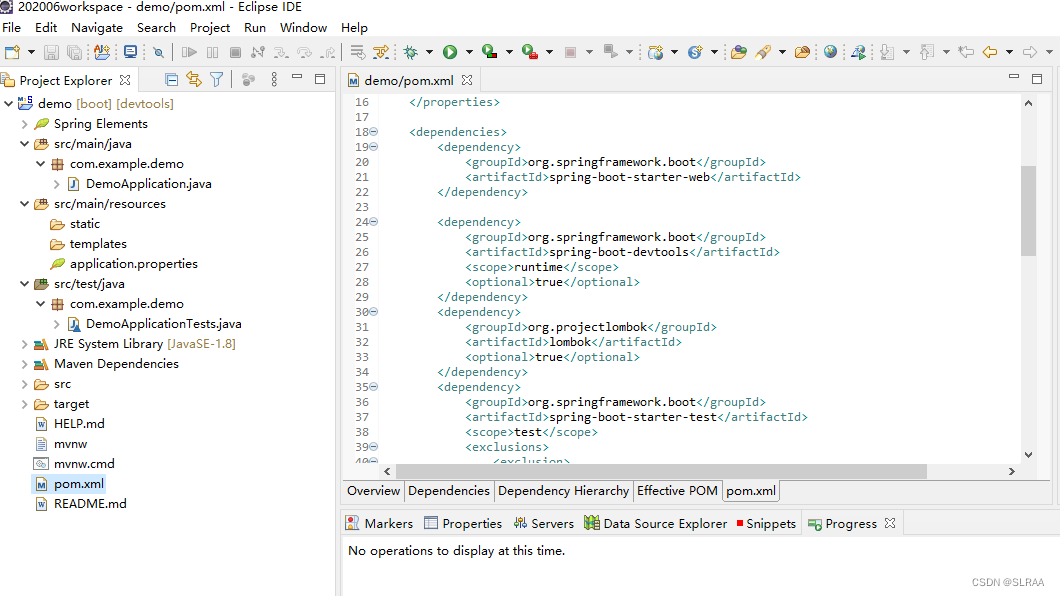Select DemoApplicationTests.java file

(163, 324)
